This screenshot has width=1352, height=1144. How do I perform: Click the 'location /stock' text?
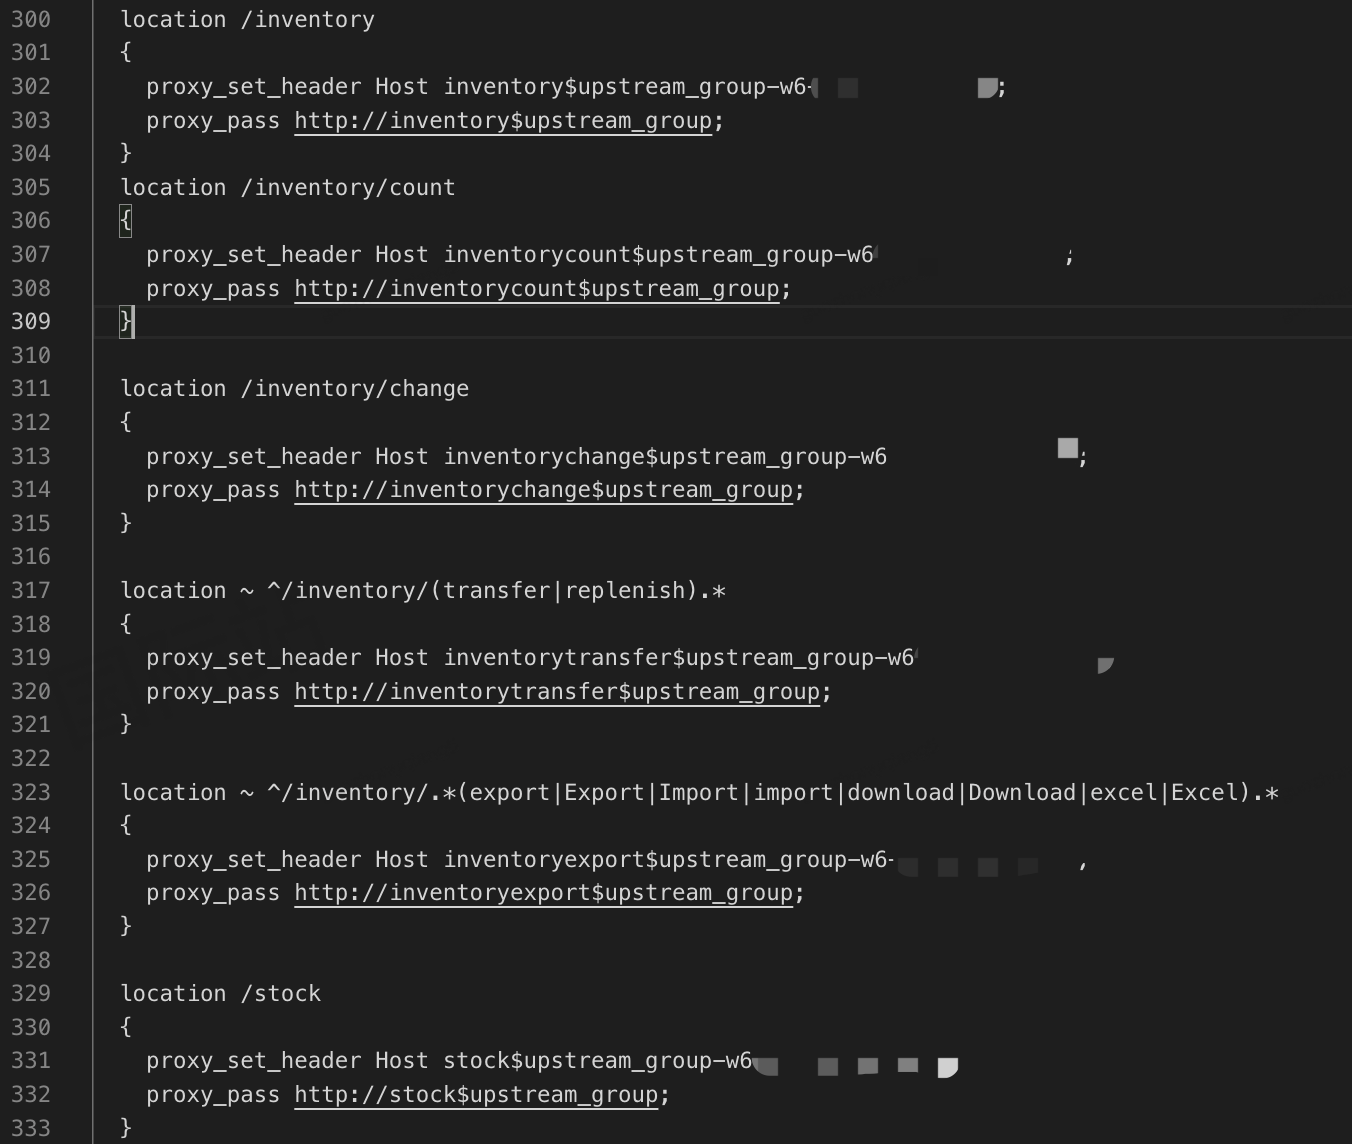220,994
